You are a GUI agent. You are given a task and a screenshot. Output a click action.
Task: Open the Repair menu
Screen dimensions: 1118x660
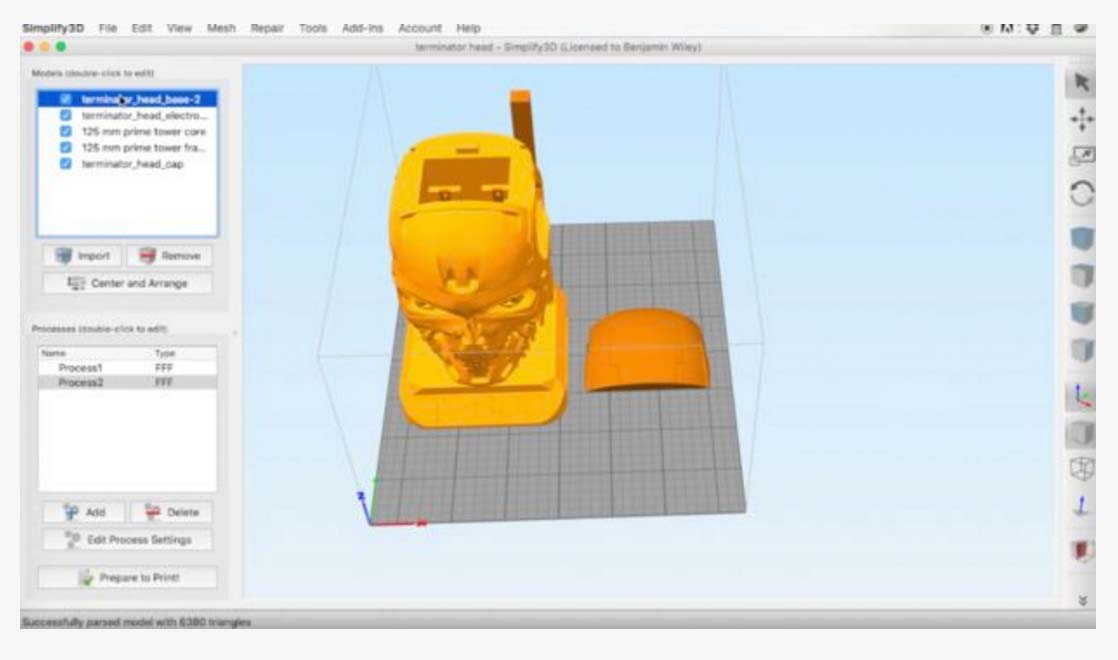(267, 29)
